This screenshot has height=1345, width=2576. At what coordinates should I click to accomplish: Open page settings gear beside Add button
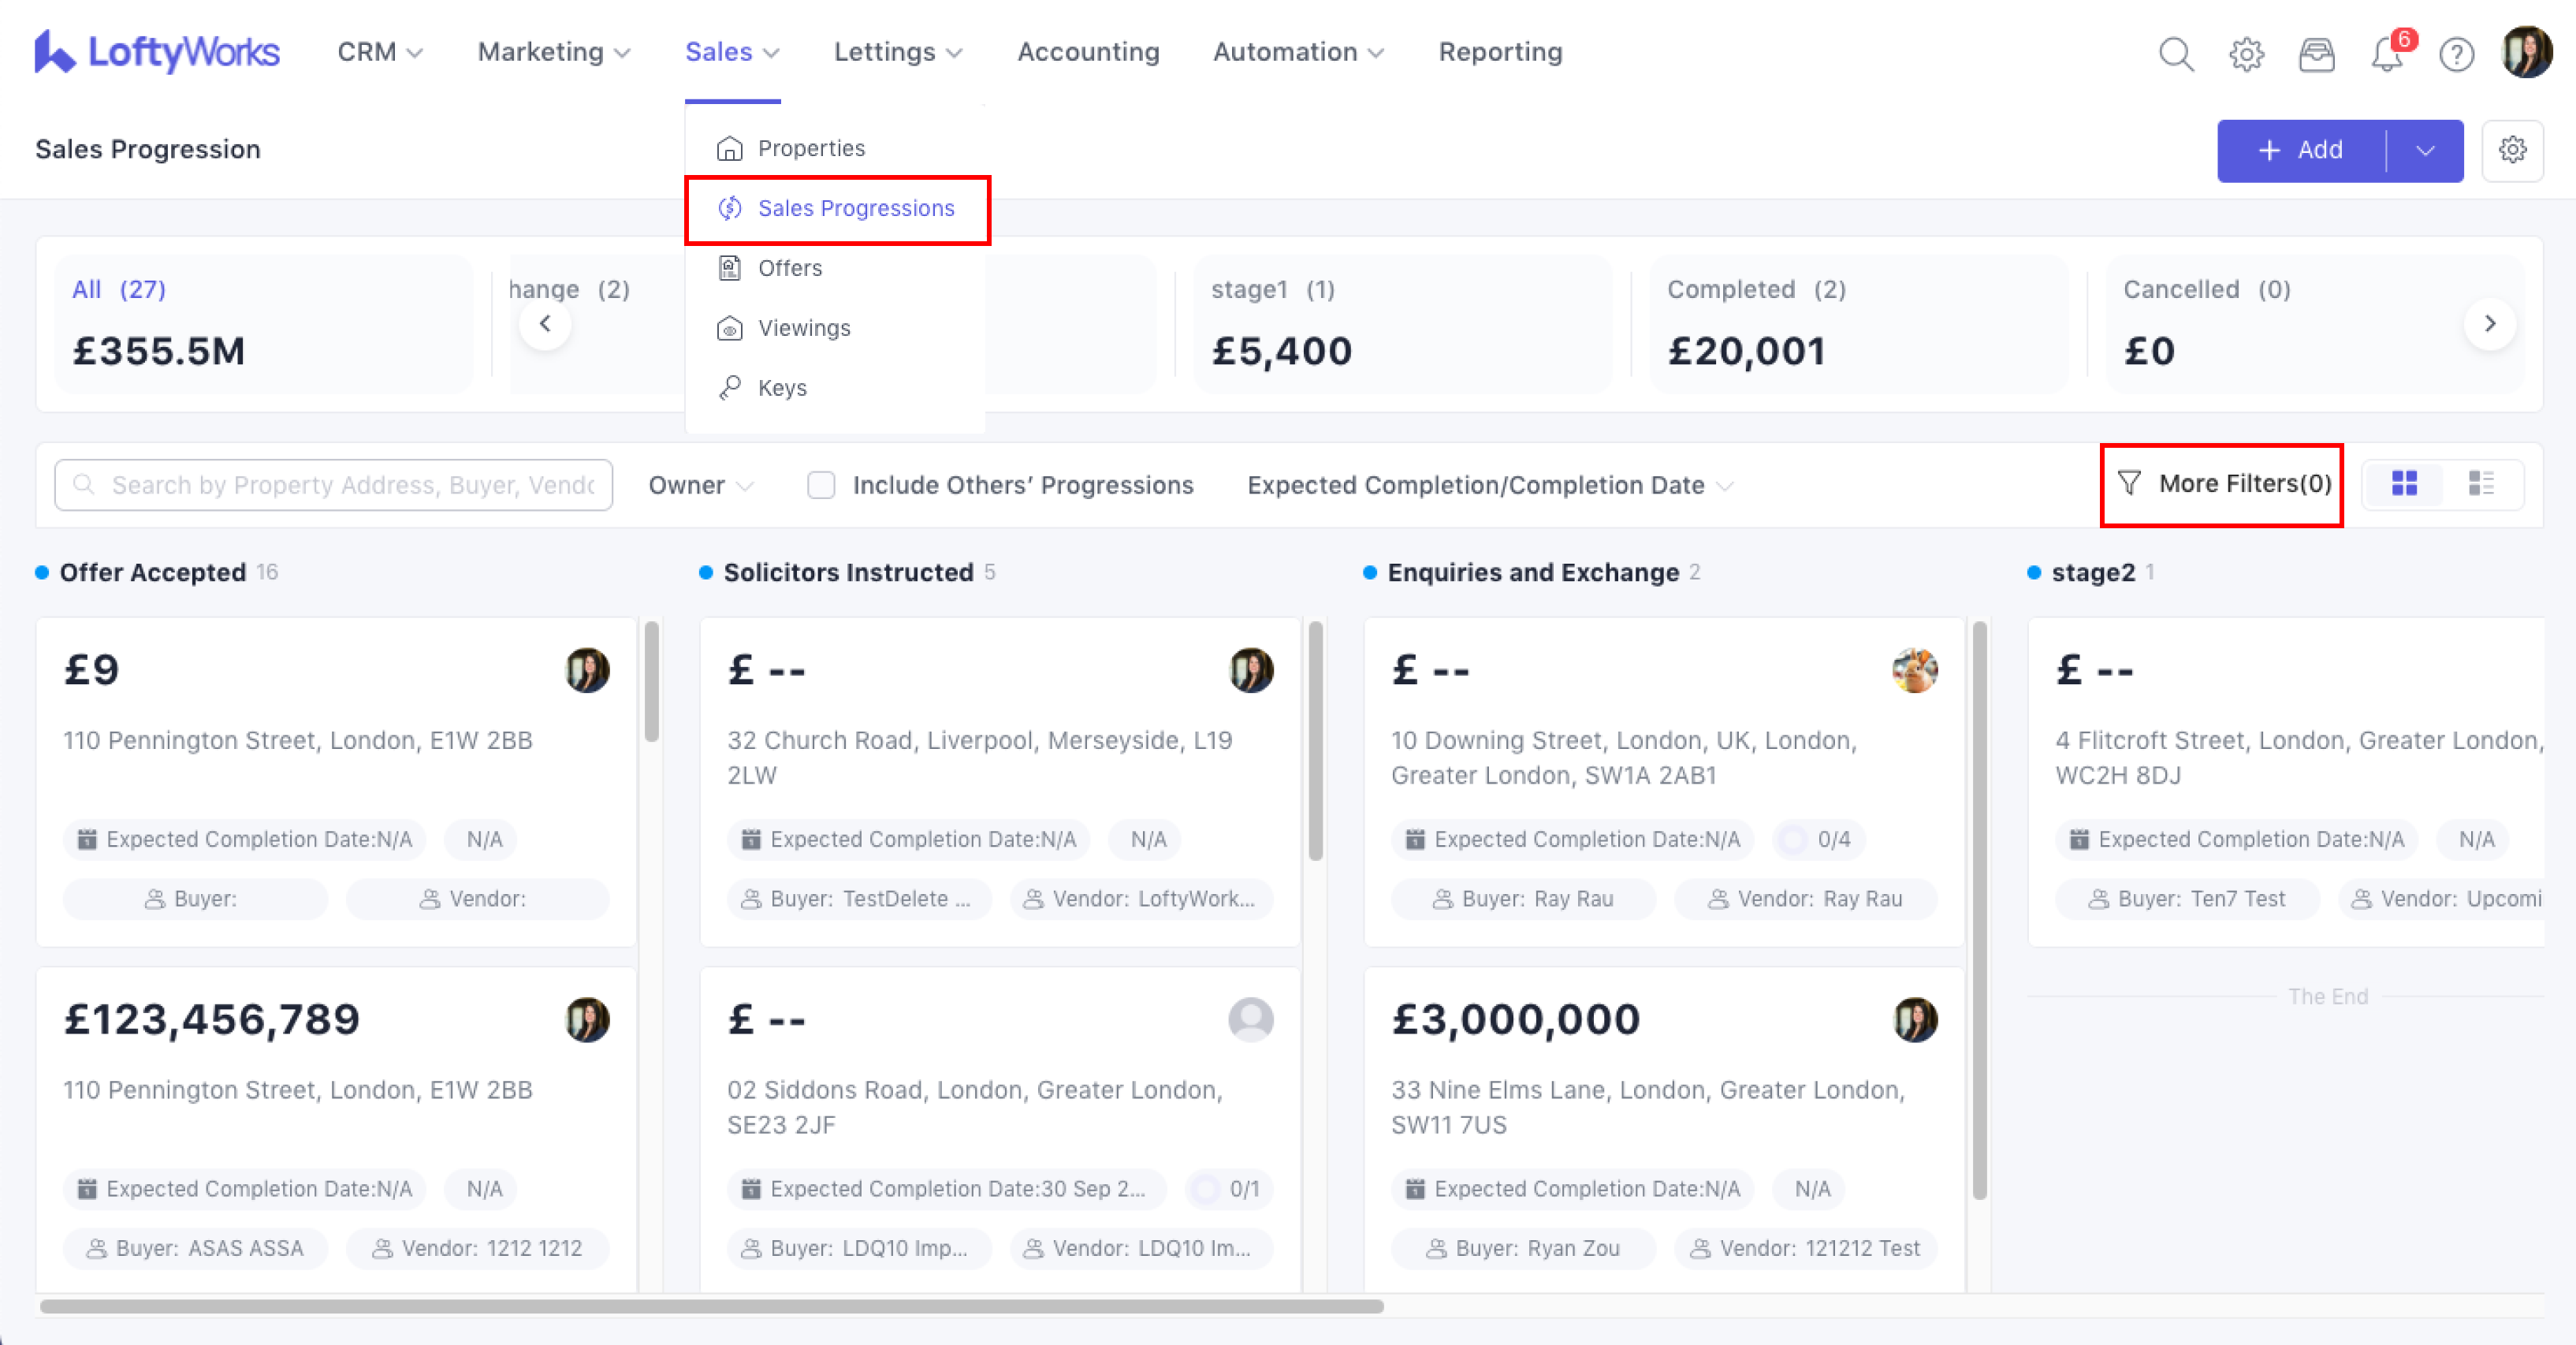click(x=2512, y=150)
